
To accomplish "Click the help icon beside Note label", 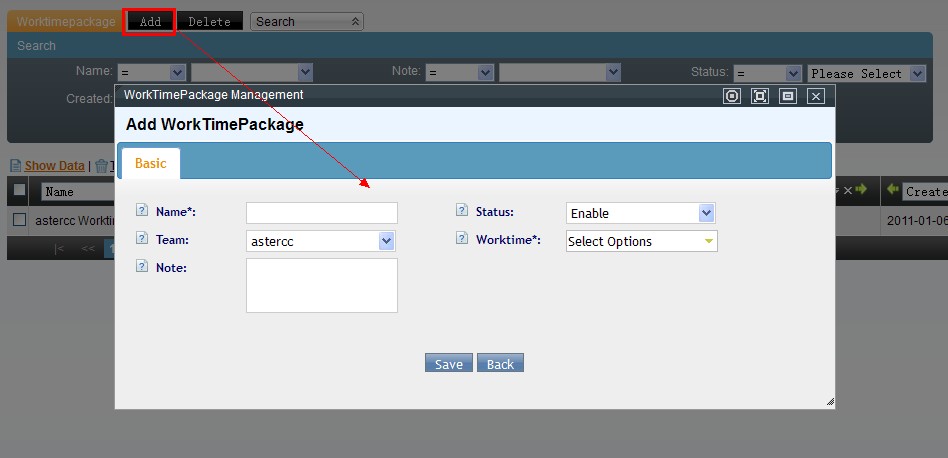I will click(x=141, y=266).
